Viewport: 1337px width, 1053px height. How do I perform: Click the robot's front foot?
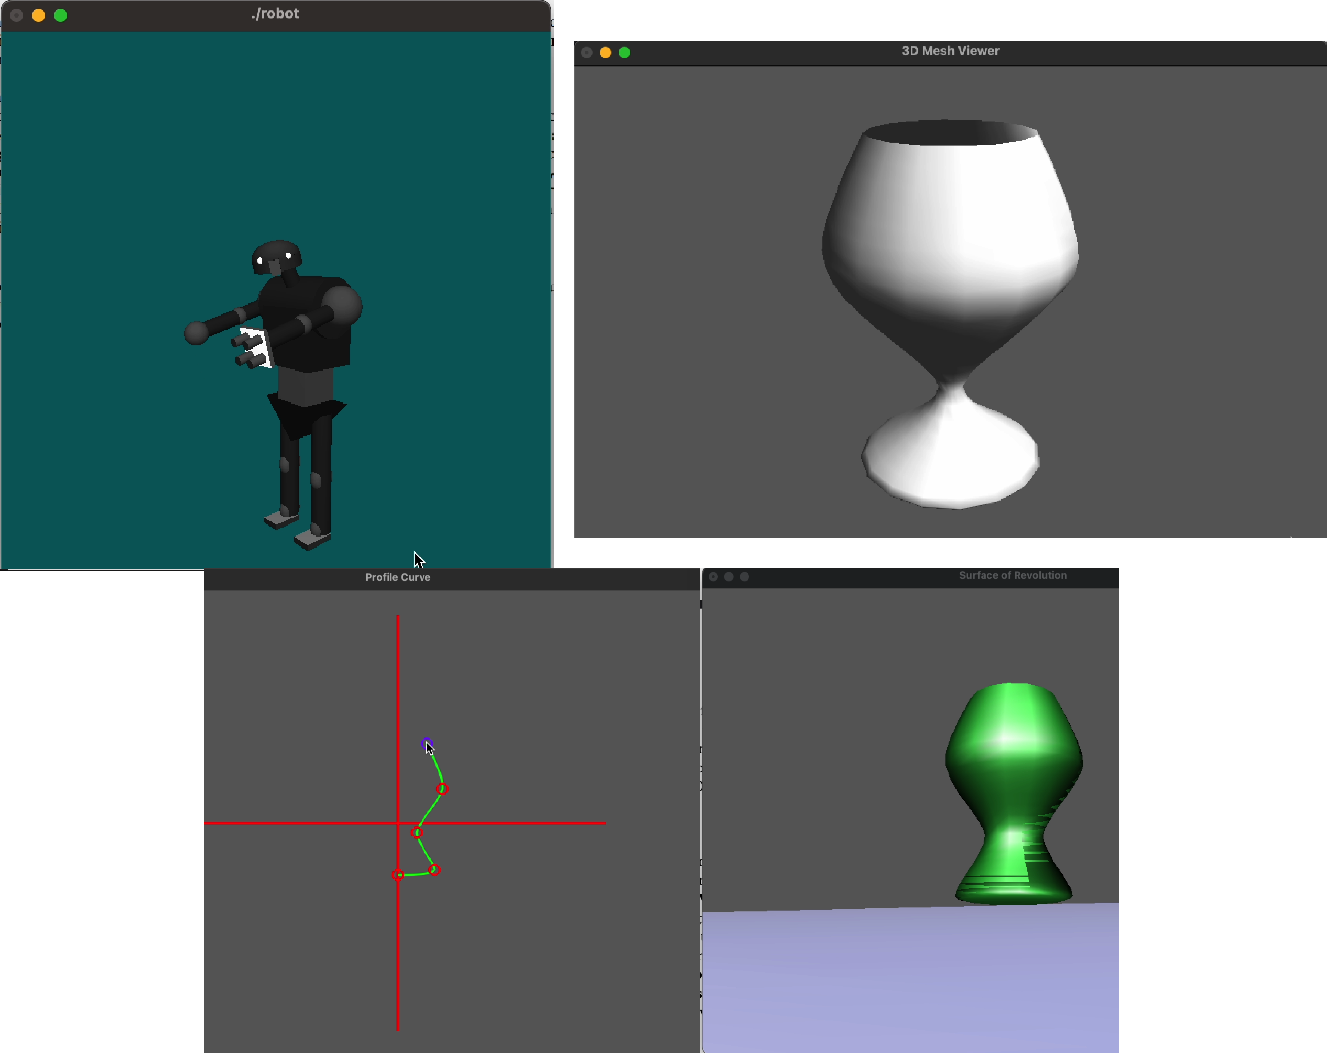pyautogui.click(x=312, y=540)
